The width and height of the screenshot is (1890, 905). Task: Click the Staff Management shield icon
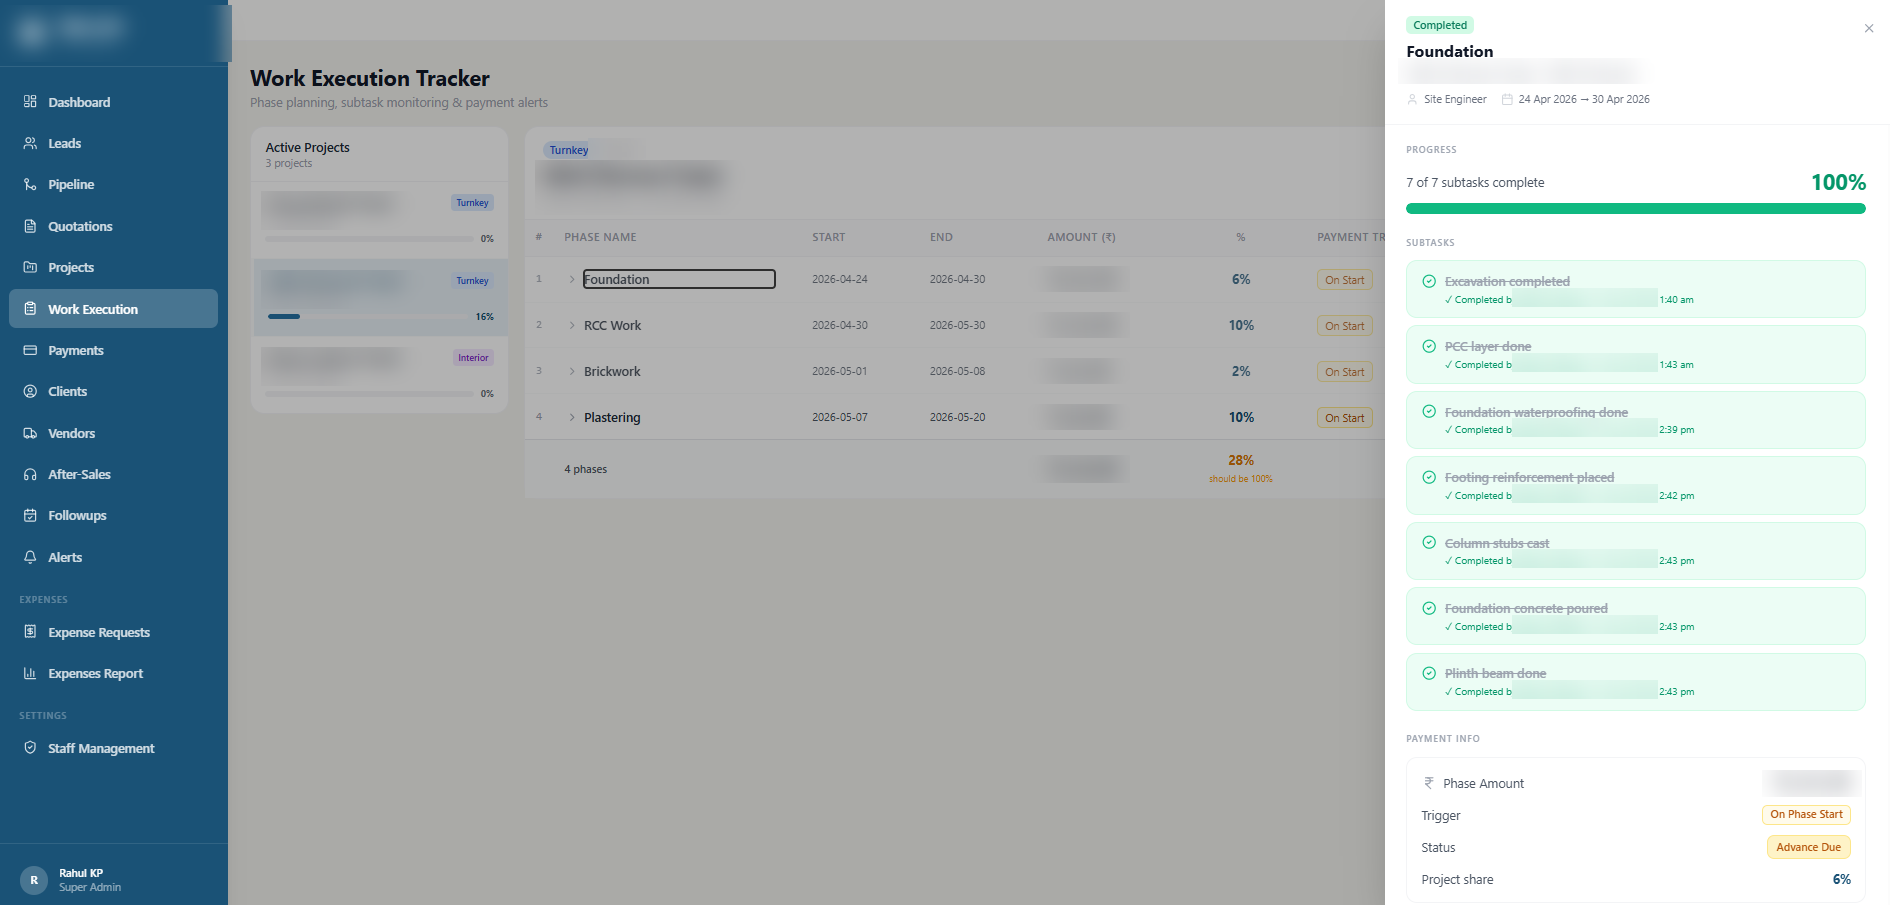click(30, 748)
